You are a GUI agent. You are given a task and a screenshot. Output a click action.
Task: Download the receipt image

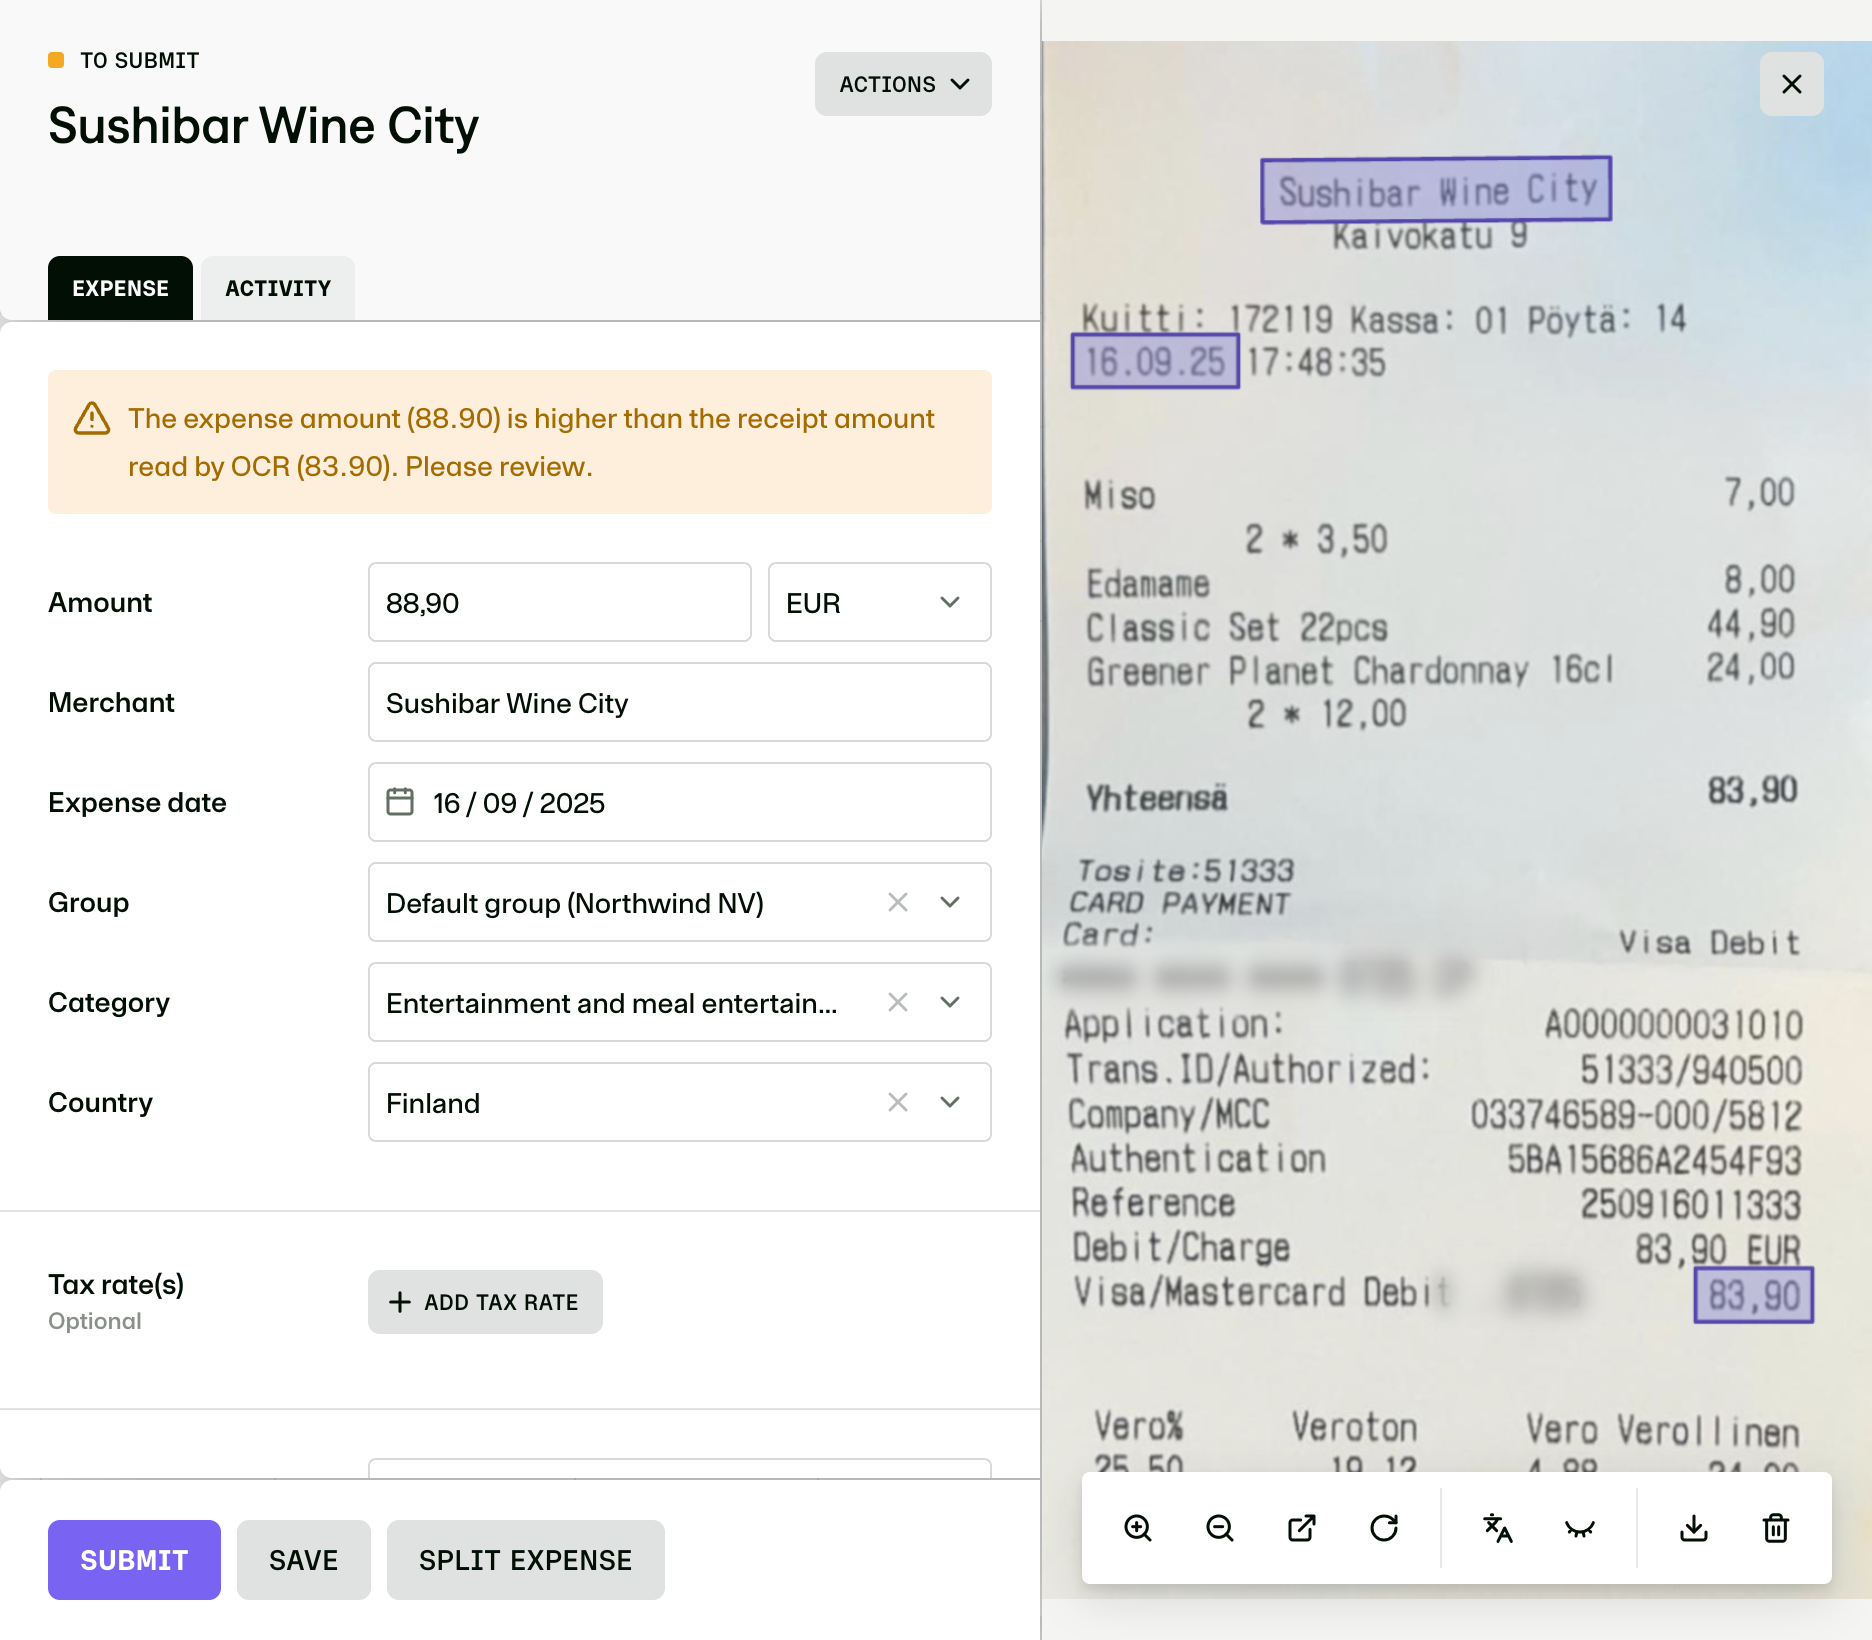click(1694, 1528)
